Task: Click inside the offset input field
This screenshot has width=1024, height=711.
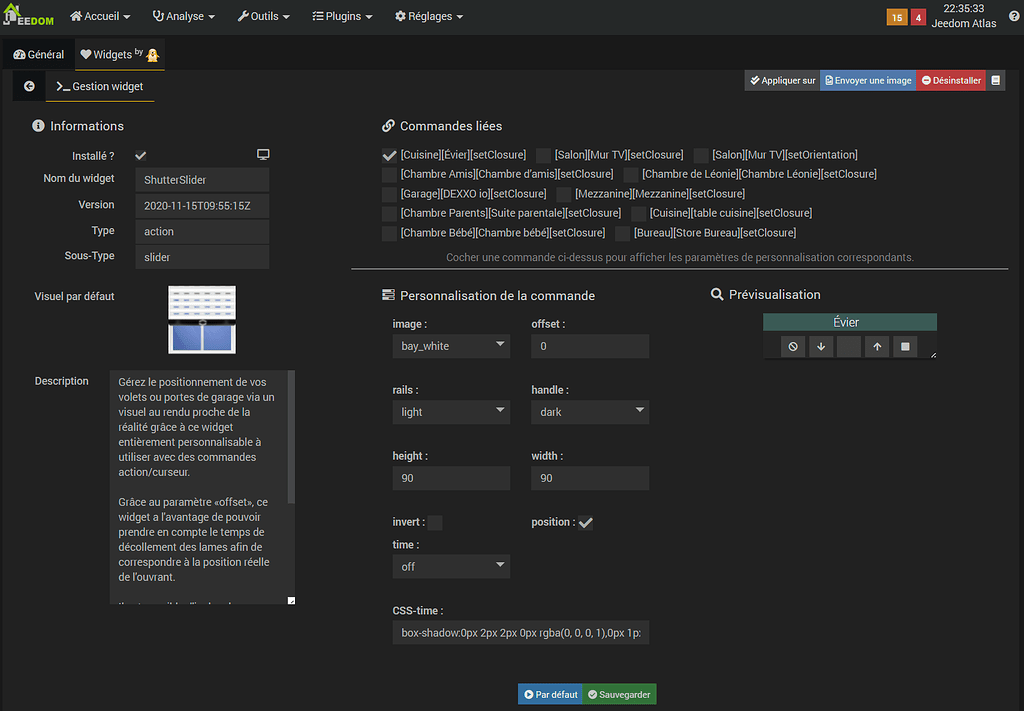Action: 589,345
